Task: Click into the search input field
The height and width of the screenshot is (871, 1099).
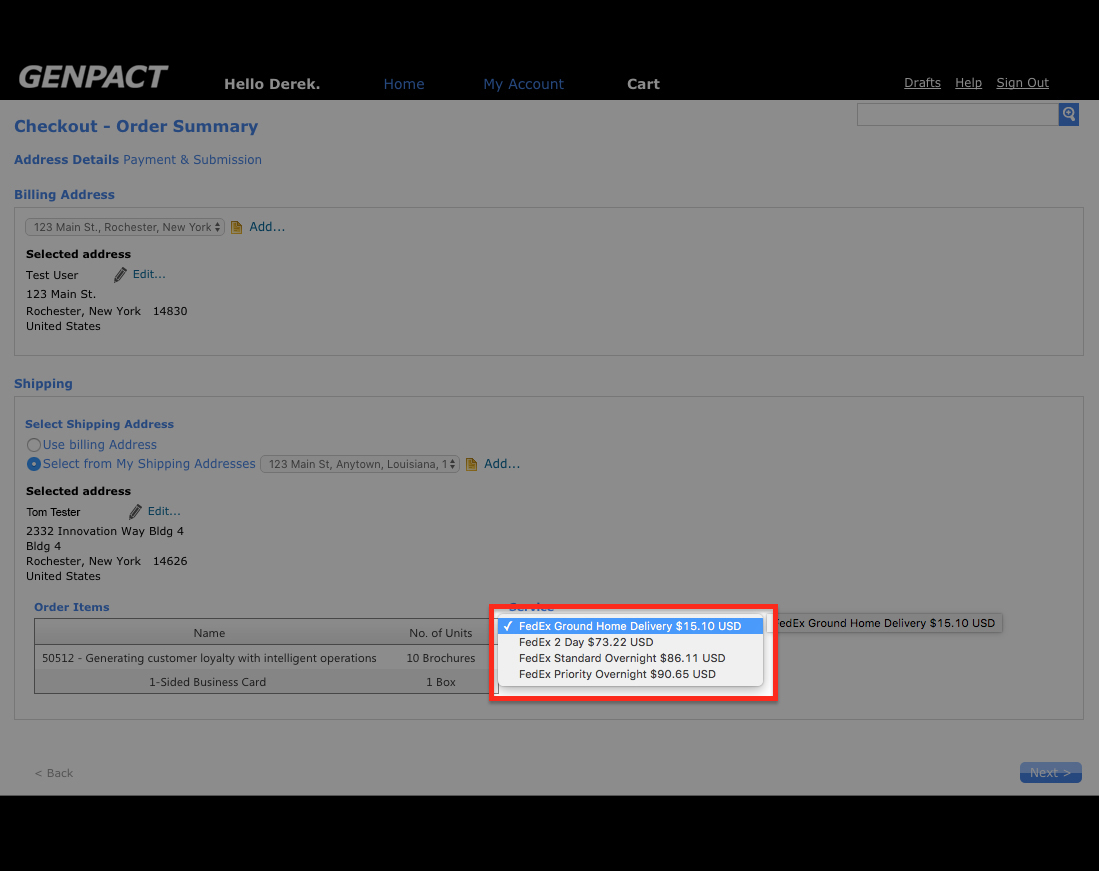Action: click(957, 114)
